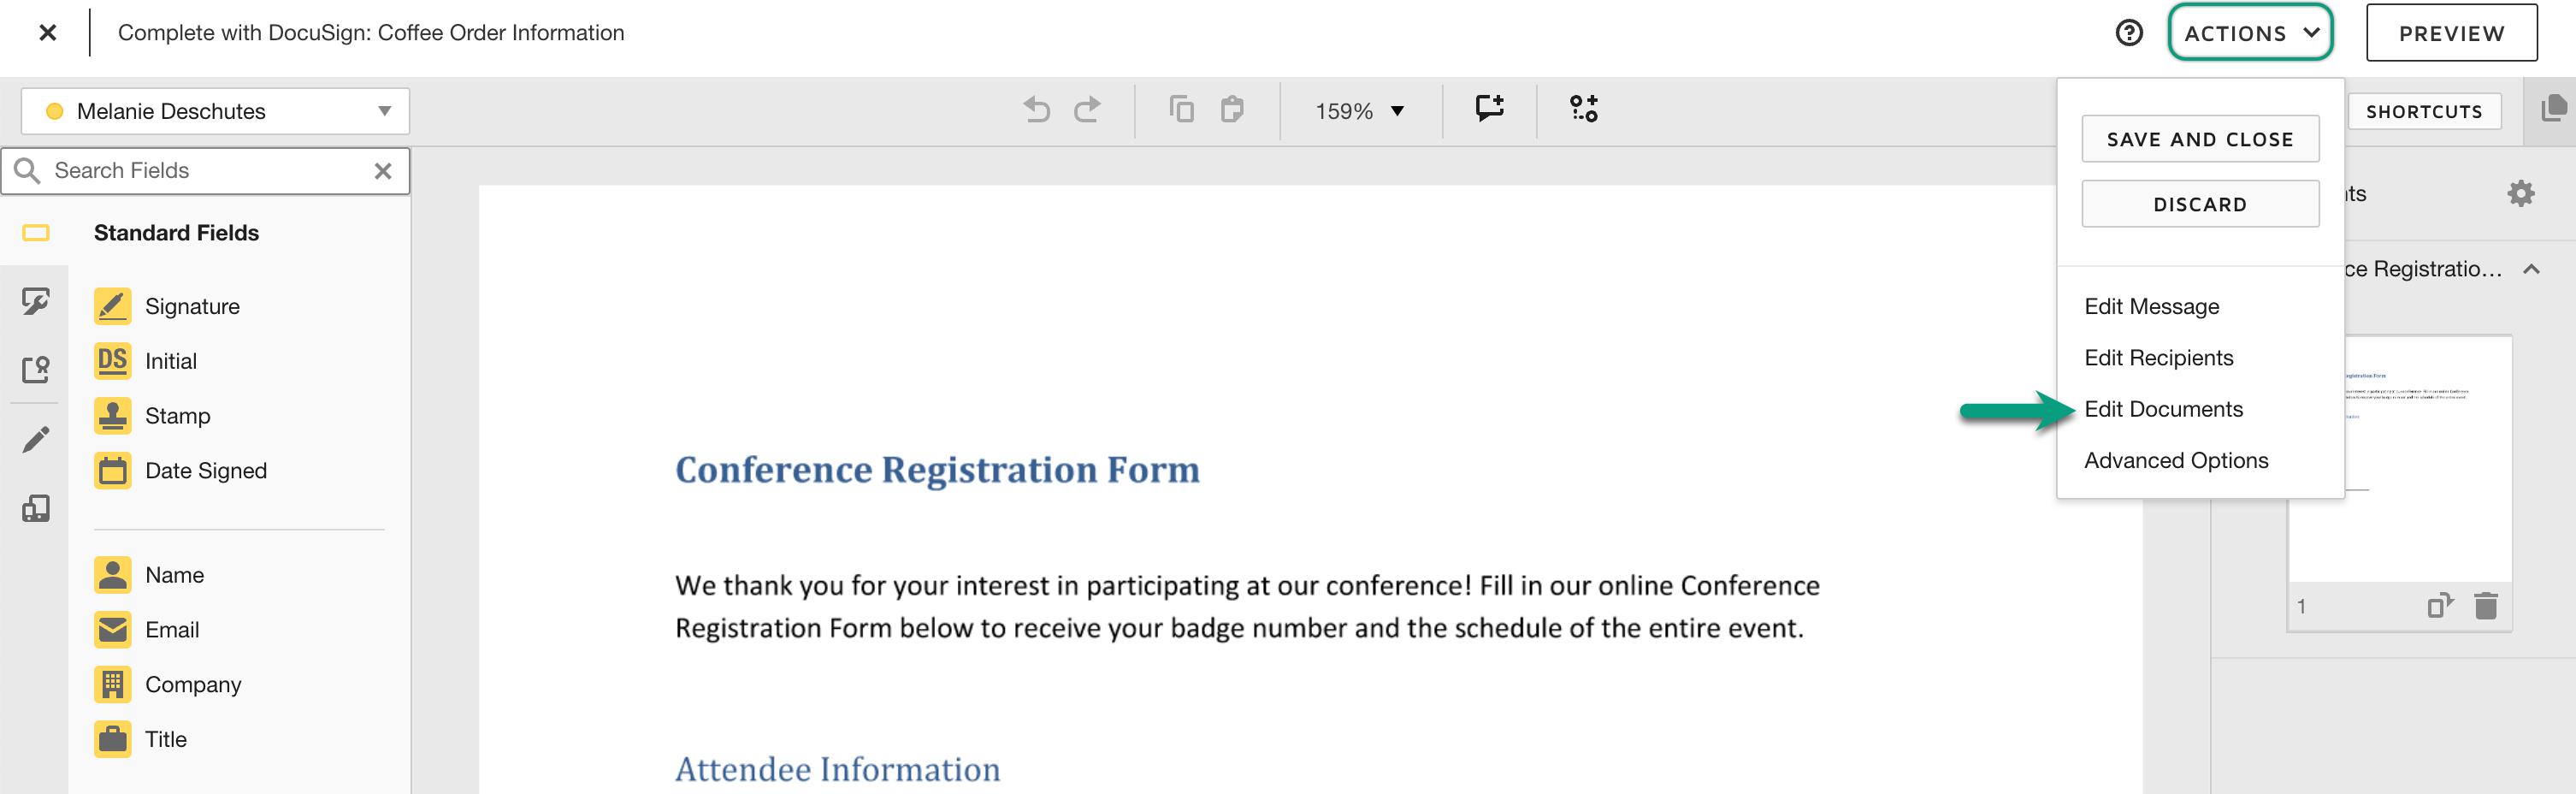Open the 159% zoom dropdown
Viewport: 2576px width, 794px height.
click(x=1360, y=111)
